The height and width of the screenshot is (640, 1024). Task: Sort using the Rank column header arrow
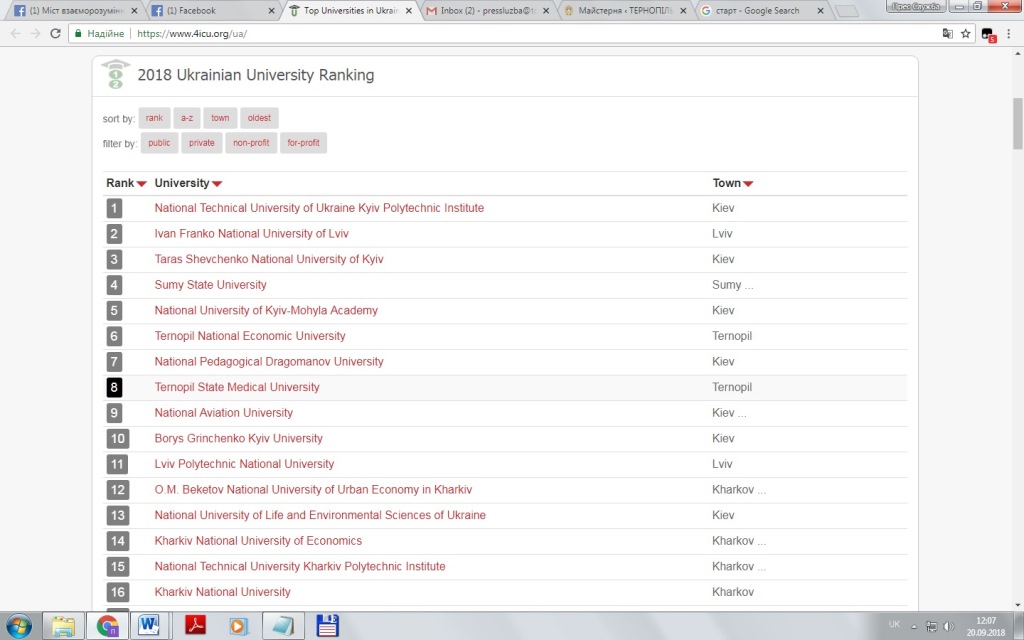pos(142,184)
